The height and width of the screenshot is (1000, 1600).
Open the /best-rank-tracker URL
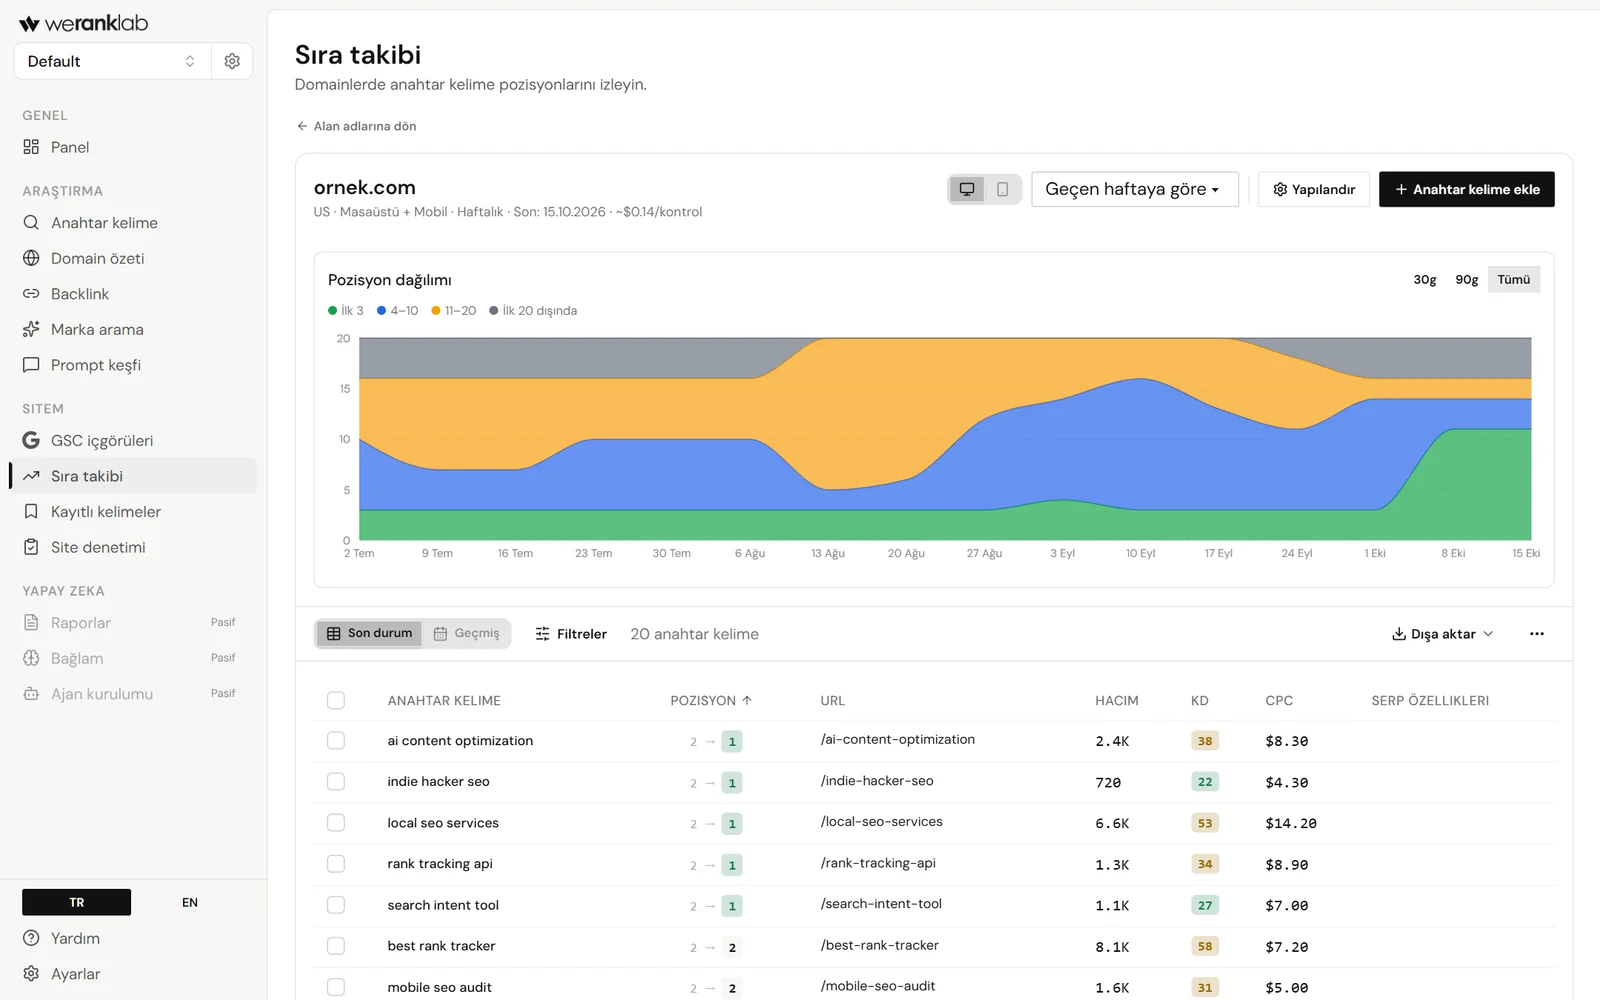[880, 945]
